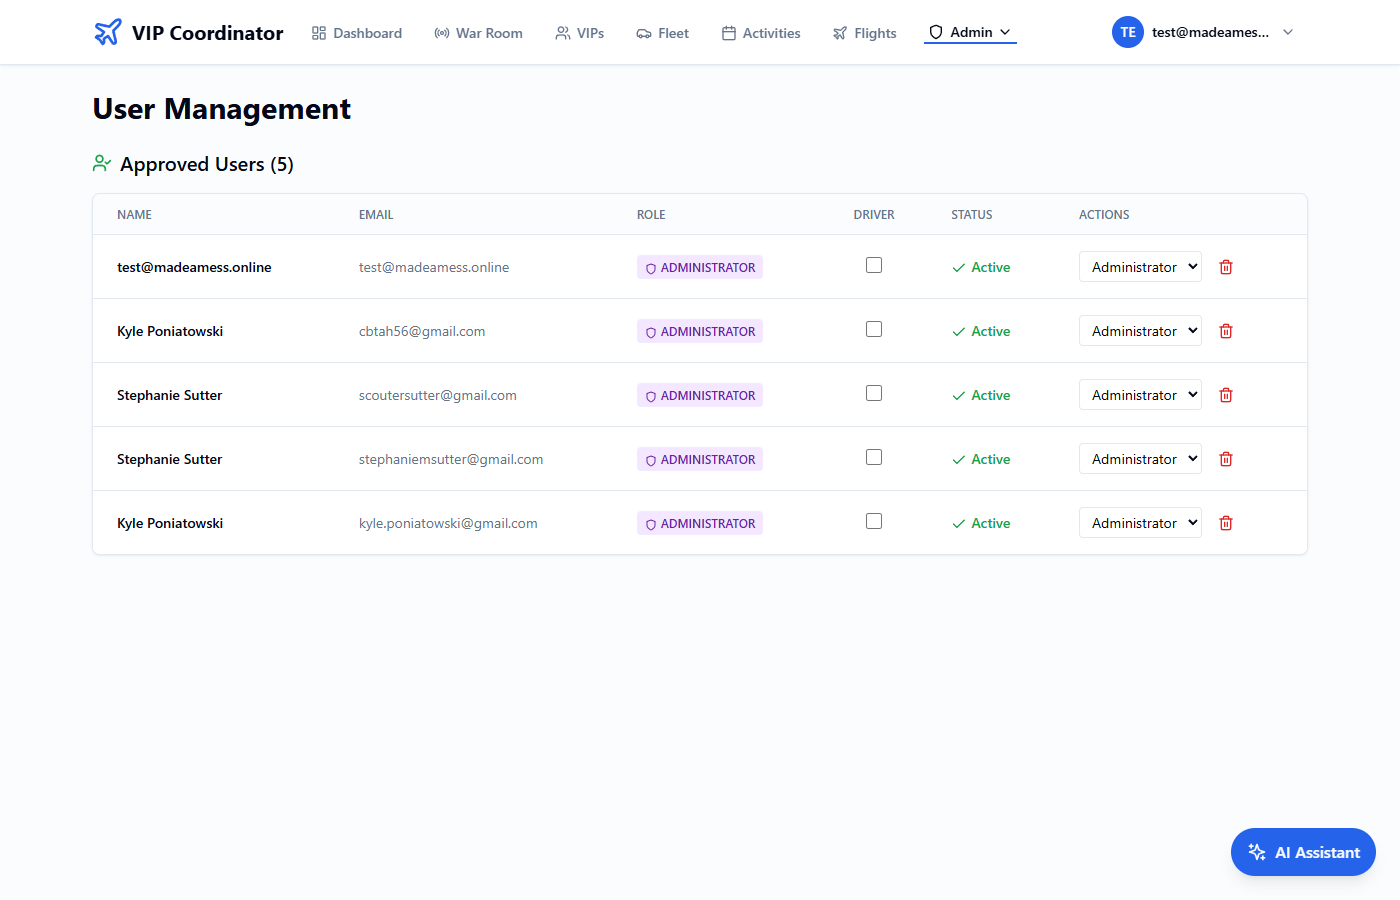Open the Admin navigation dropdown
Image resolution: width=1400 pixels, height=900 pixels.
970,32
